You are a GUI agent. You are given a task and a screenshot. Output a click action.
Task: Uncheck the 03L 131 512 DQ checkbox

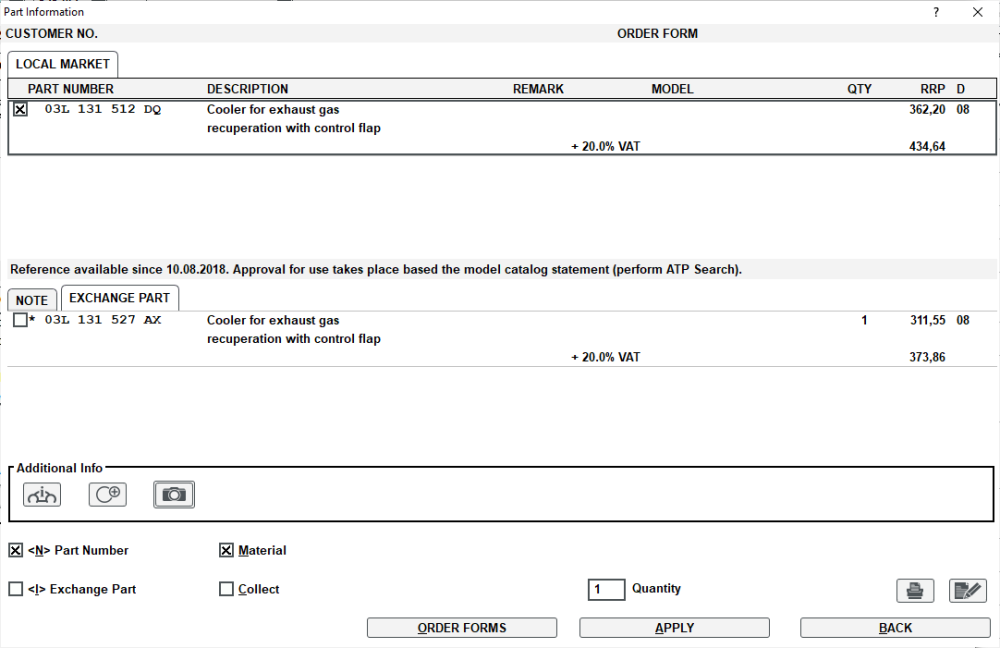pyautogui.click(x=20, y=110)
